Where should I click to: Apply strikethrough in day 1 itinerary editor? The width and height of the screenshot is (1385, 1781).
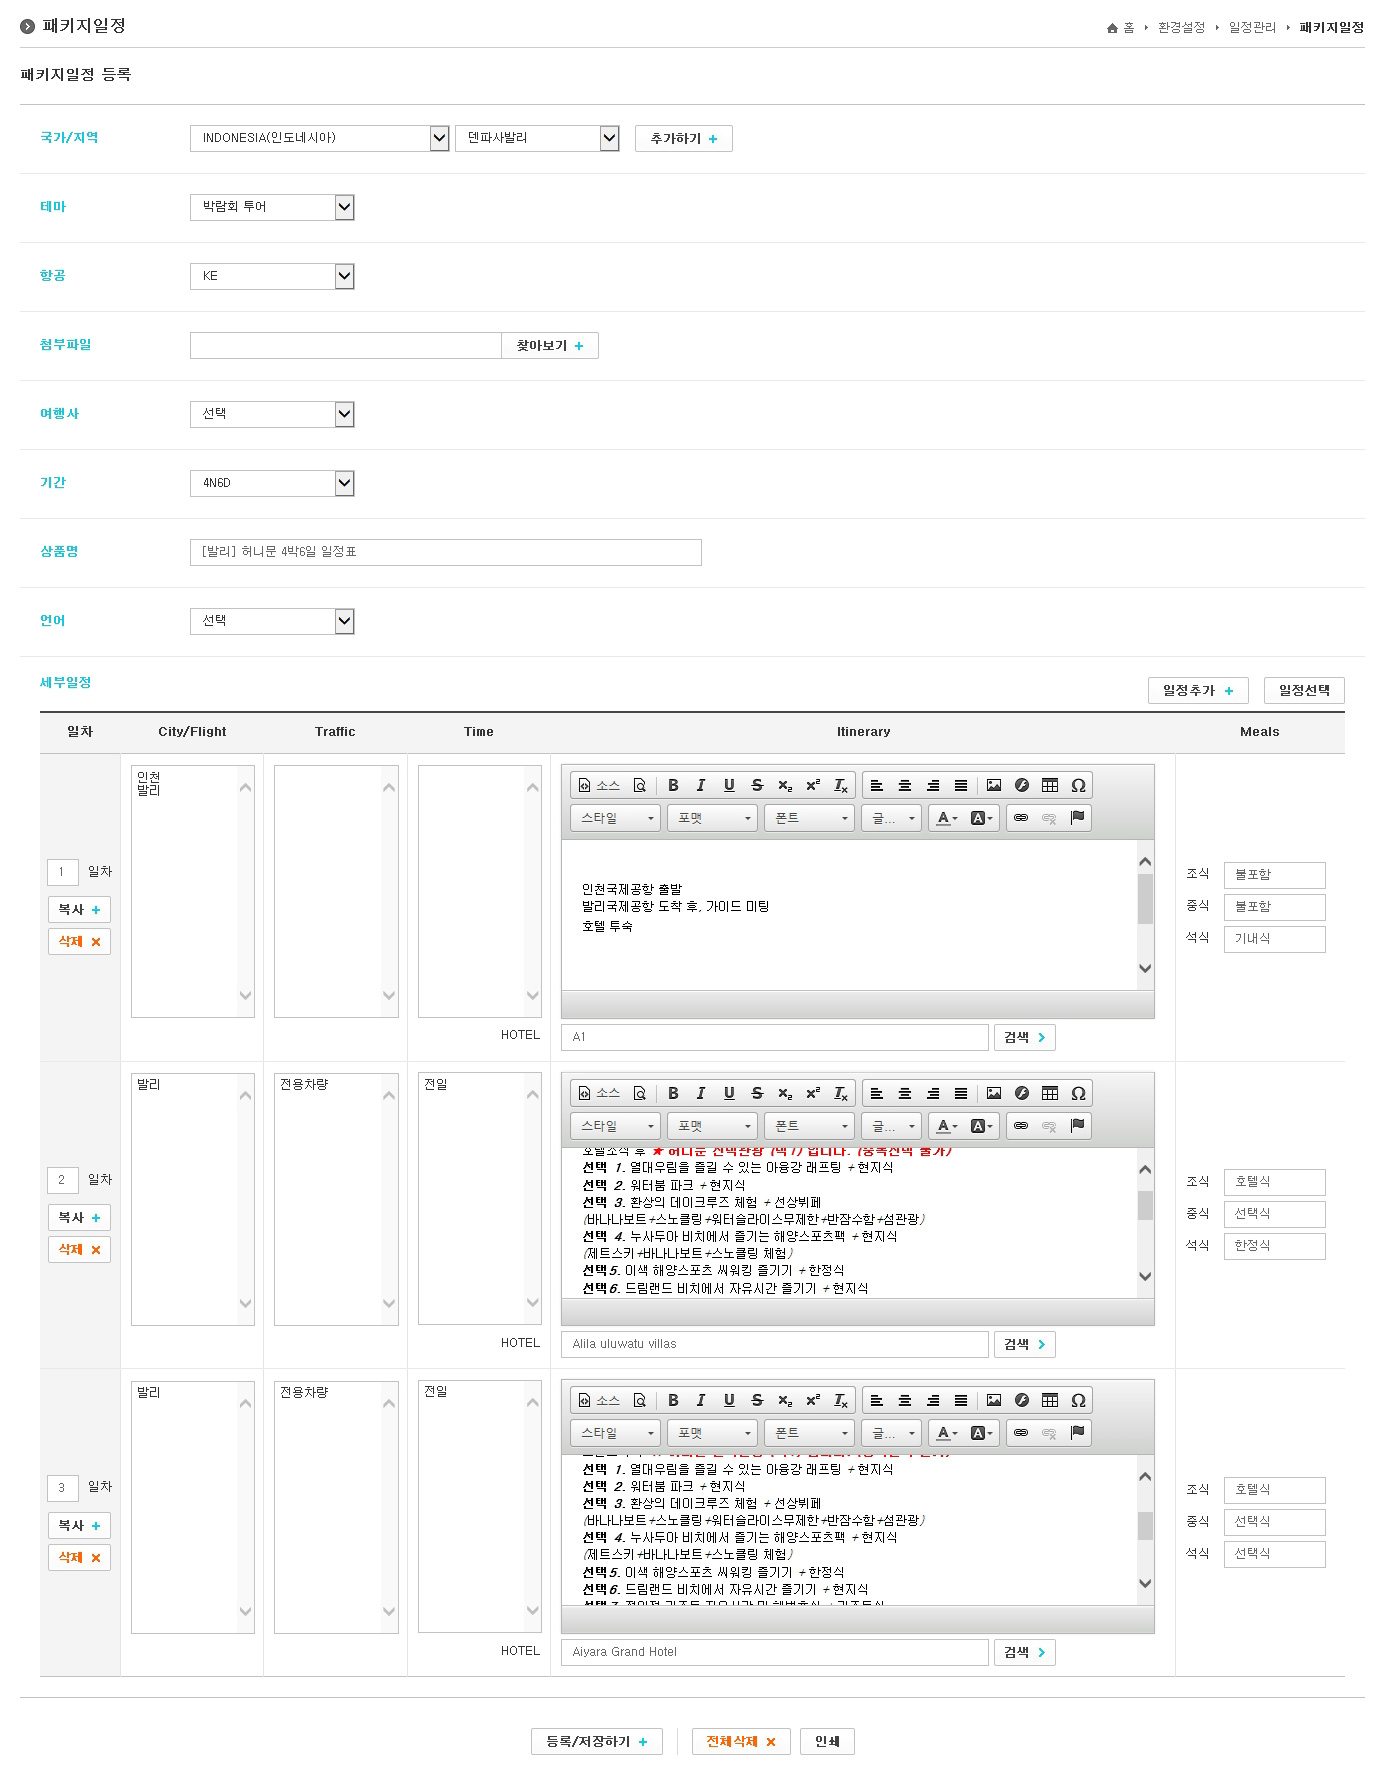click(757, 786)
